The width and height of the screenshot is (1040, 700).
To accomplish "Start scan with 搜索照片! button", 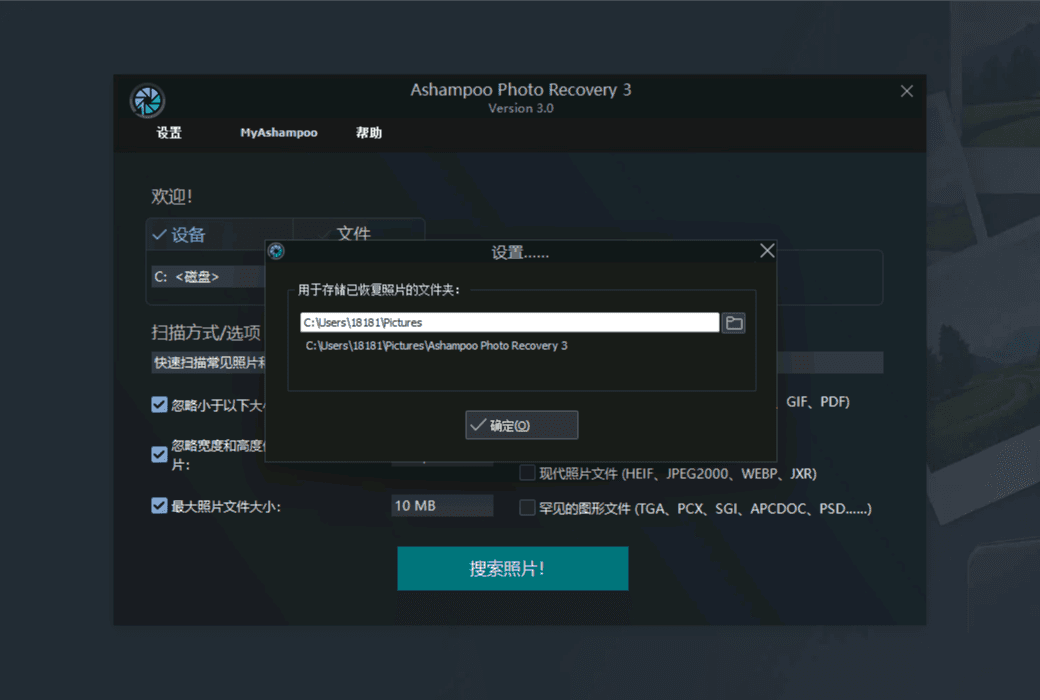I will point(513,569).
